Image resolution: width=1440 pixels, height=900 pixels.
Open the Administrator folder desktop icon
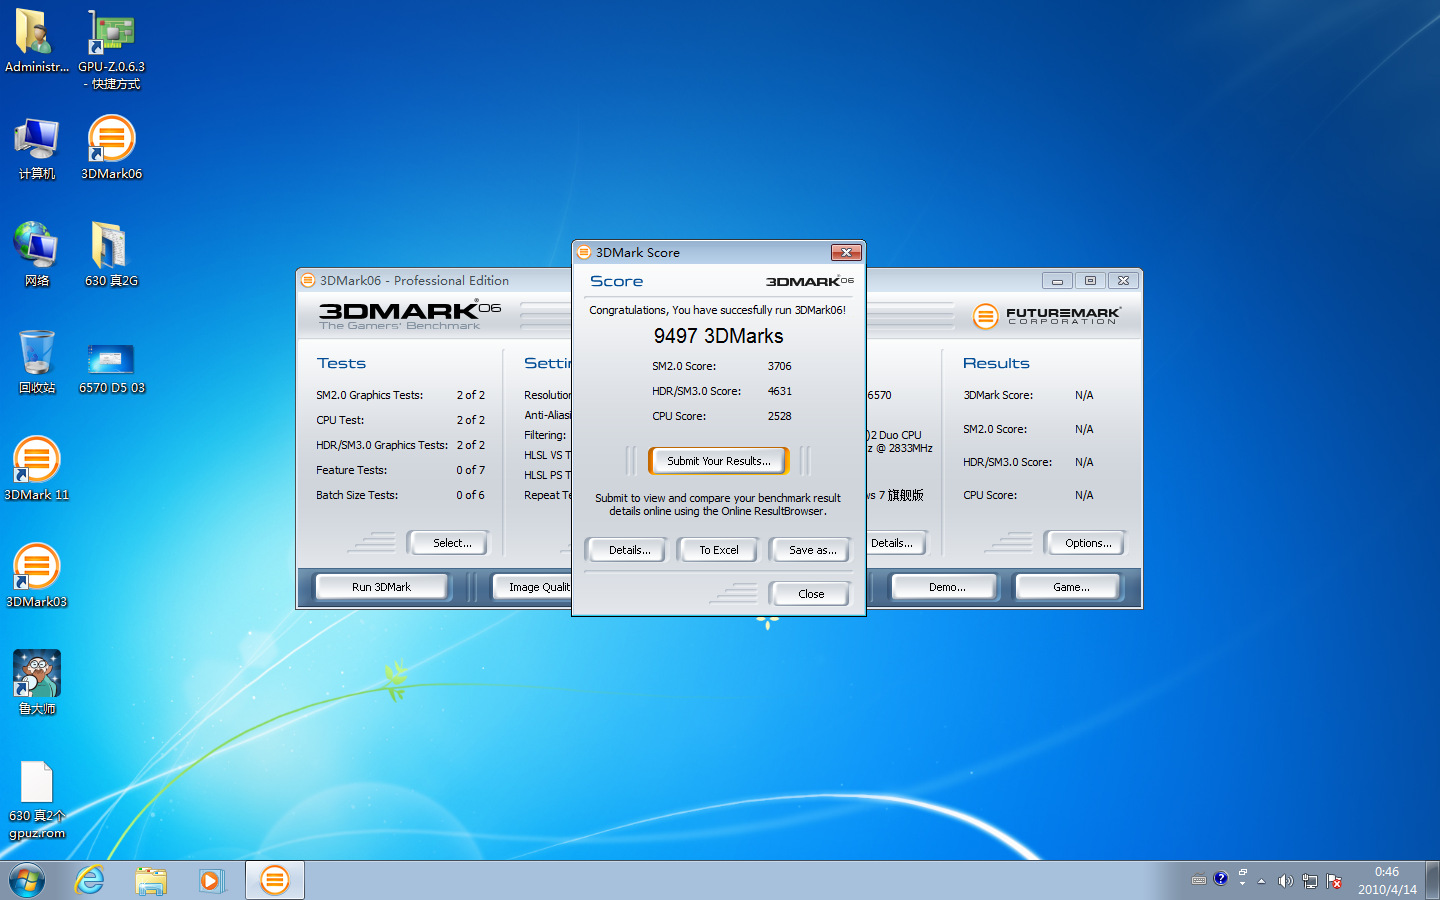(x=37, y=41)
